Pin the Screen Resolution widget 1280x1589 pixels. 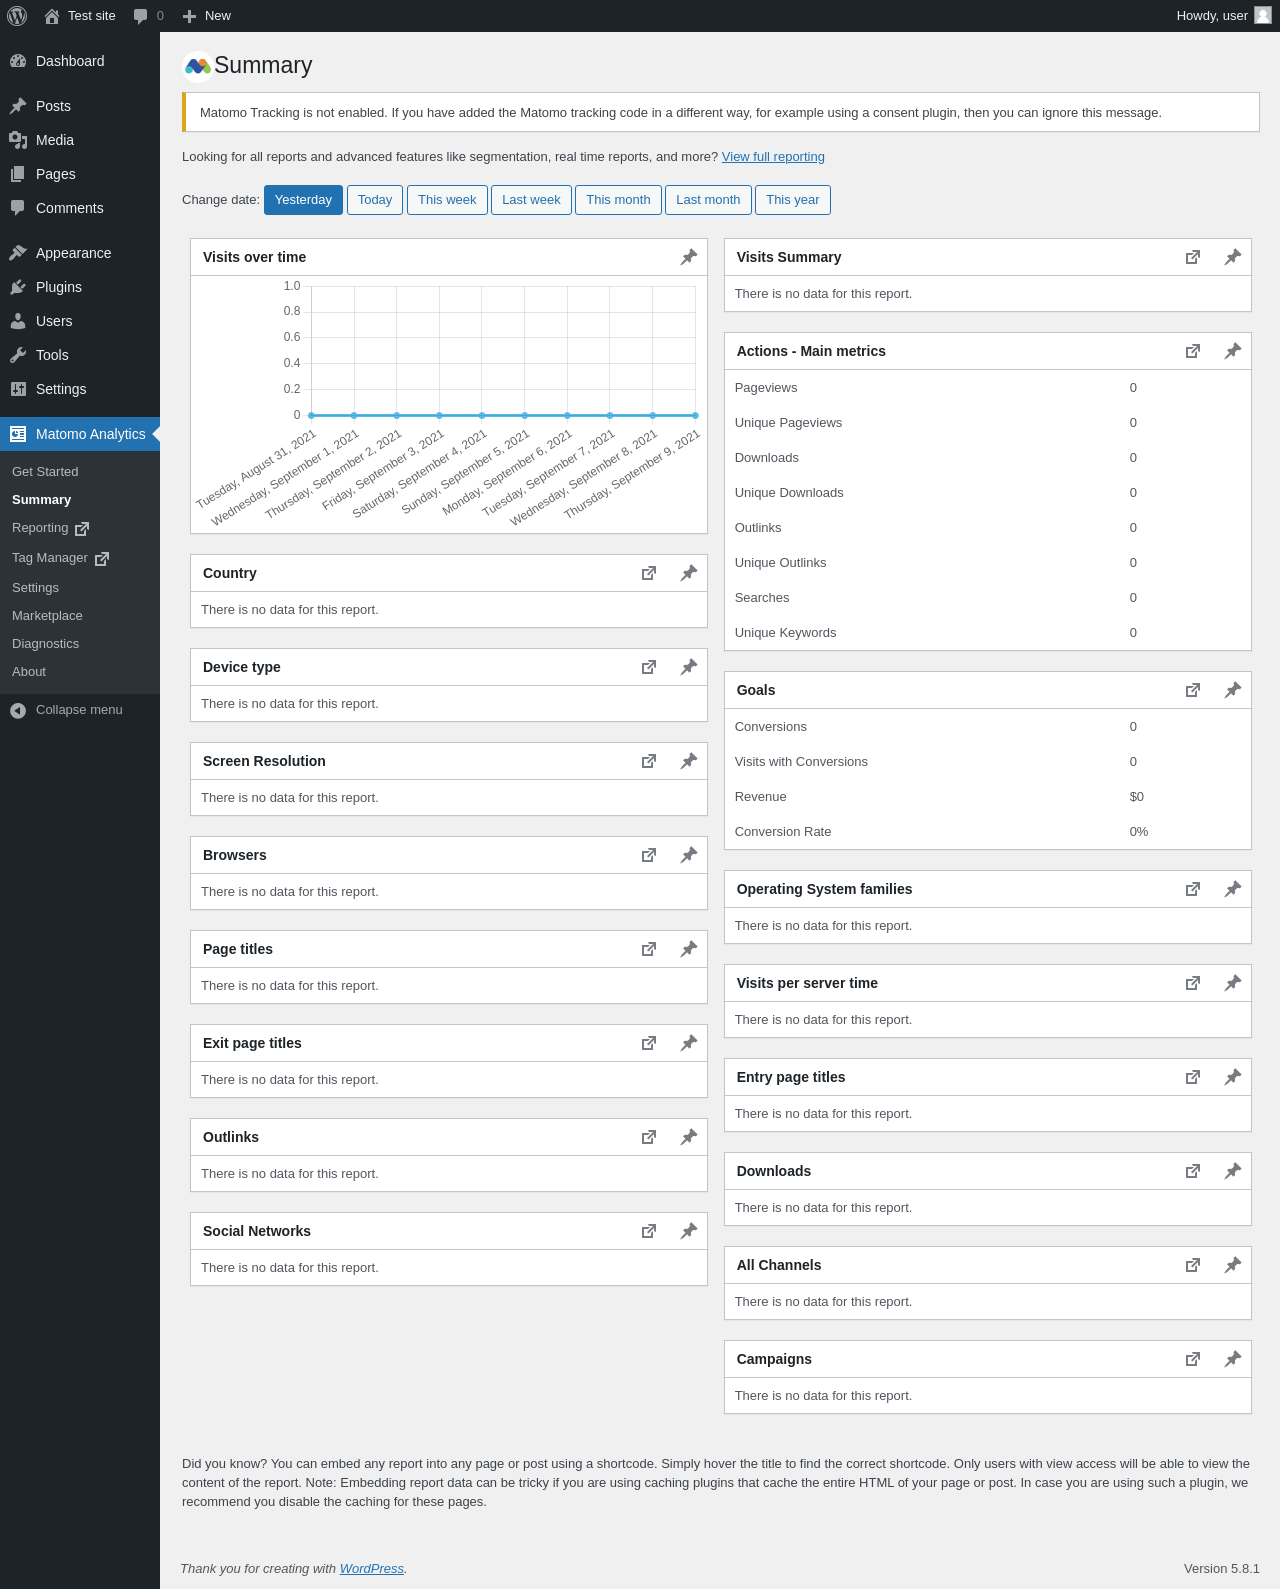pos(689,761)
